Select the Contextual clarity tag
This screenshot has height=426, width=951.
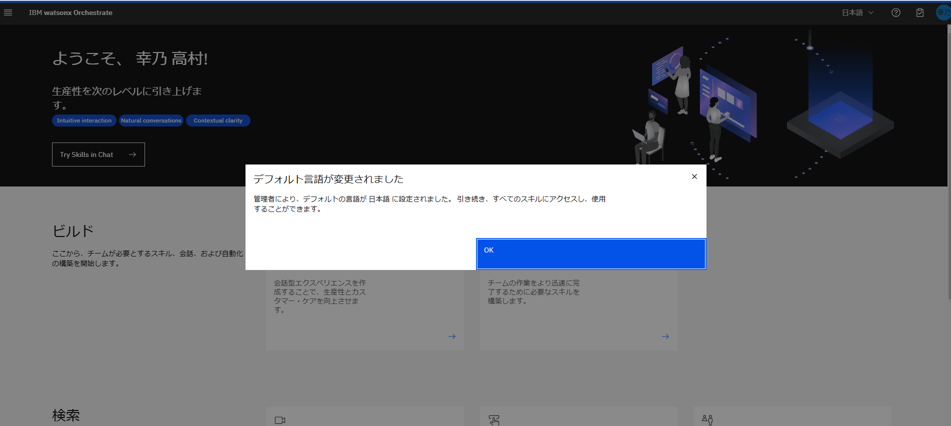click(x=218, y=121)
